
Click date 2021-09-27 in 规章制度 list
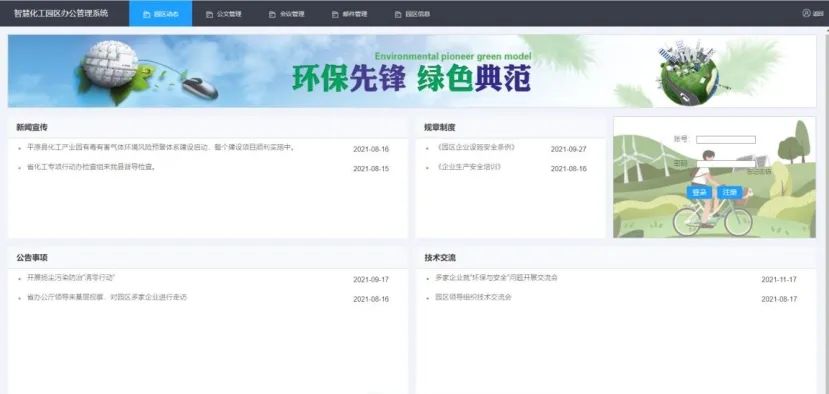[x=568, y=149]
